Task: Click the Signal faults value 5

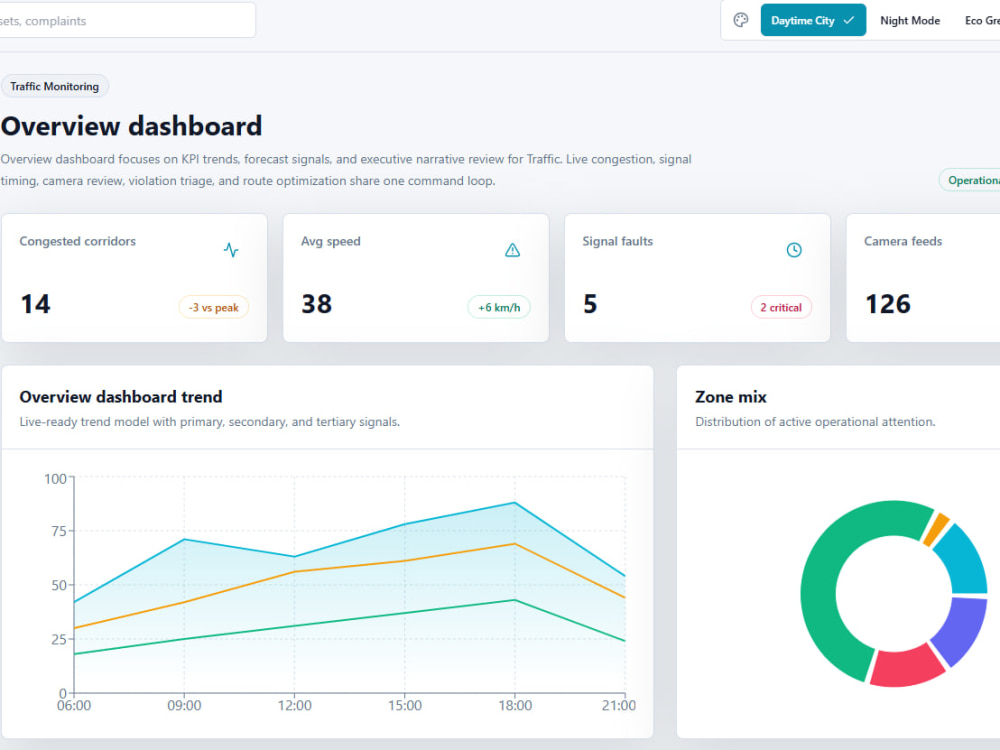Action: (x=591, y=304)
